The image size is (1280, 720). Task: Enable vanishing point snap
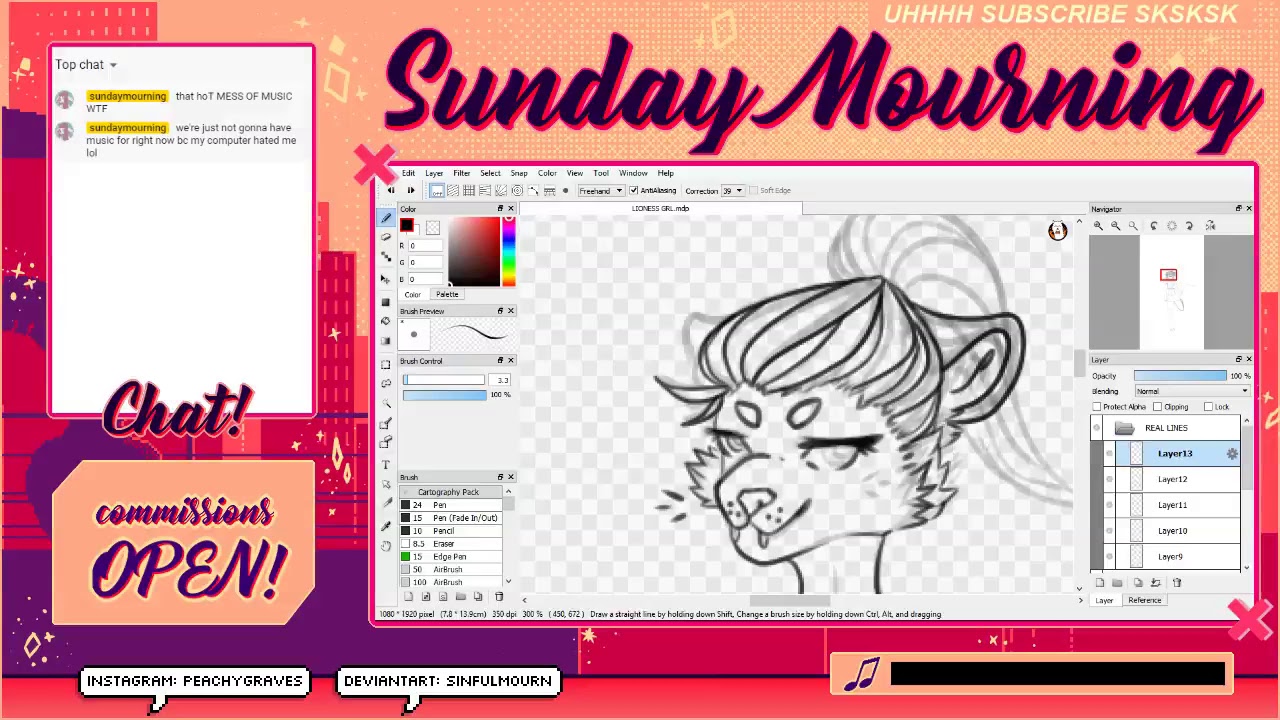pyautogui.click(x=485, y=190)
